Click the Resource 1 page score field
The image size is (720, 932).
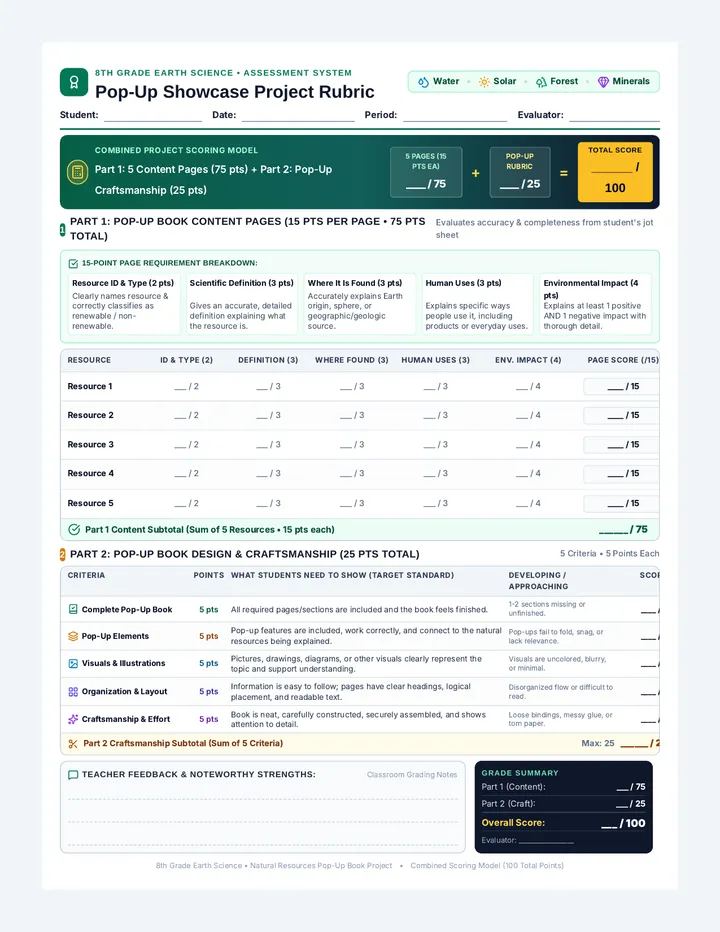click(x=621, y=386)
